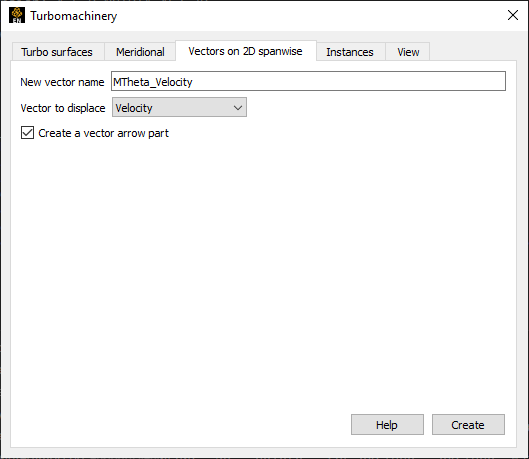
Task: Click the 'Vector to displace' label
Action: click(63, 108)
